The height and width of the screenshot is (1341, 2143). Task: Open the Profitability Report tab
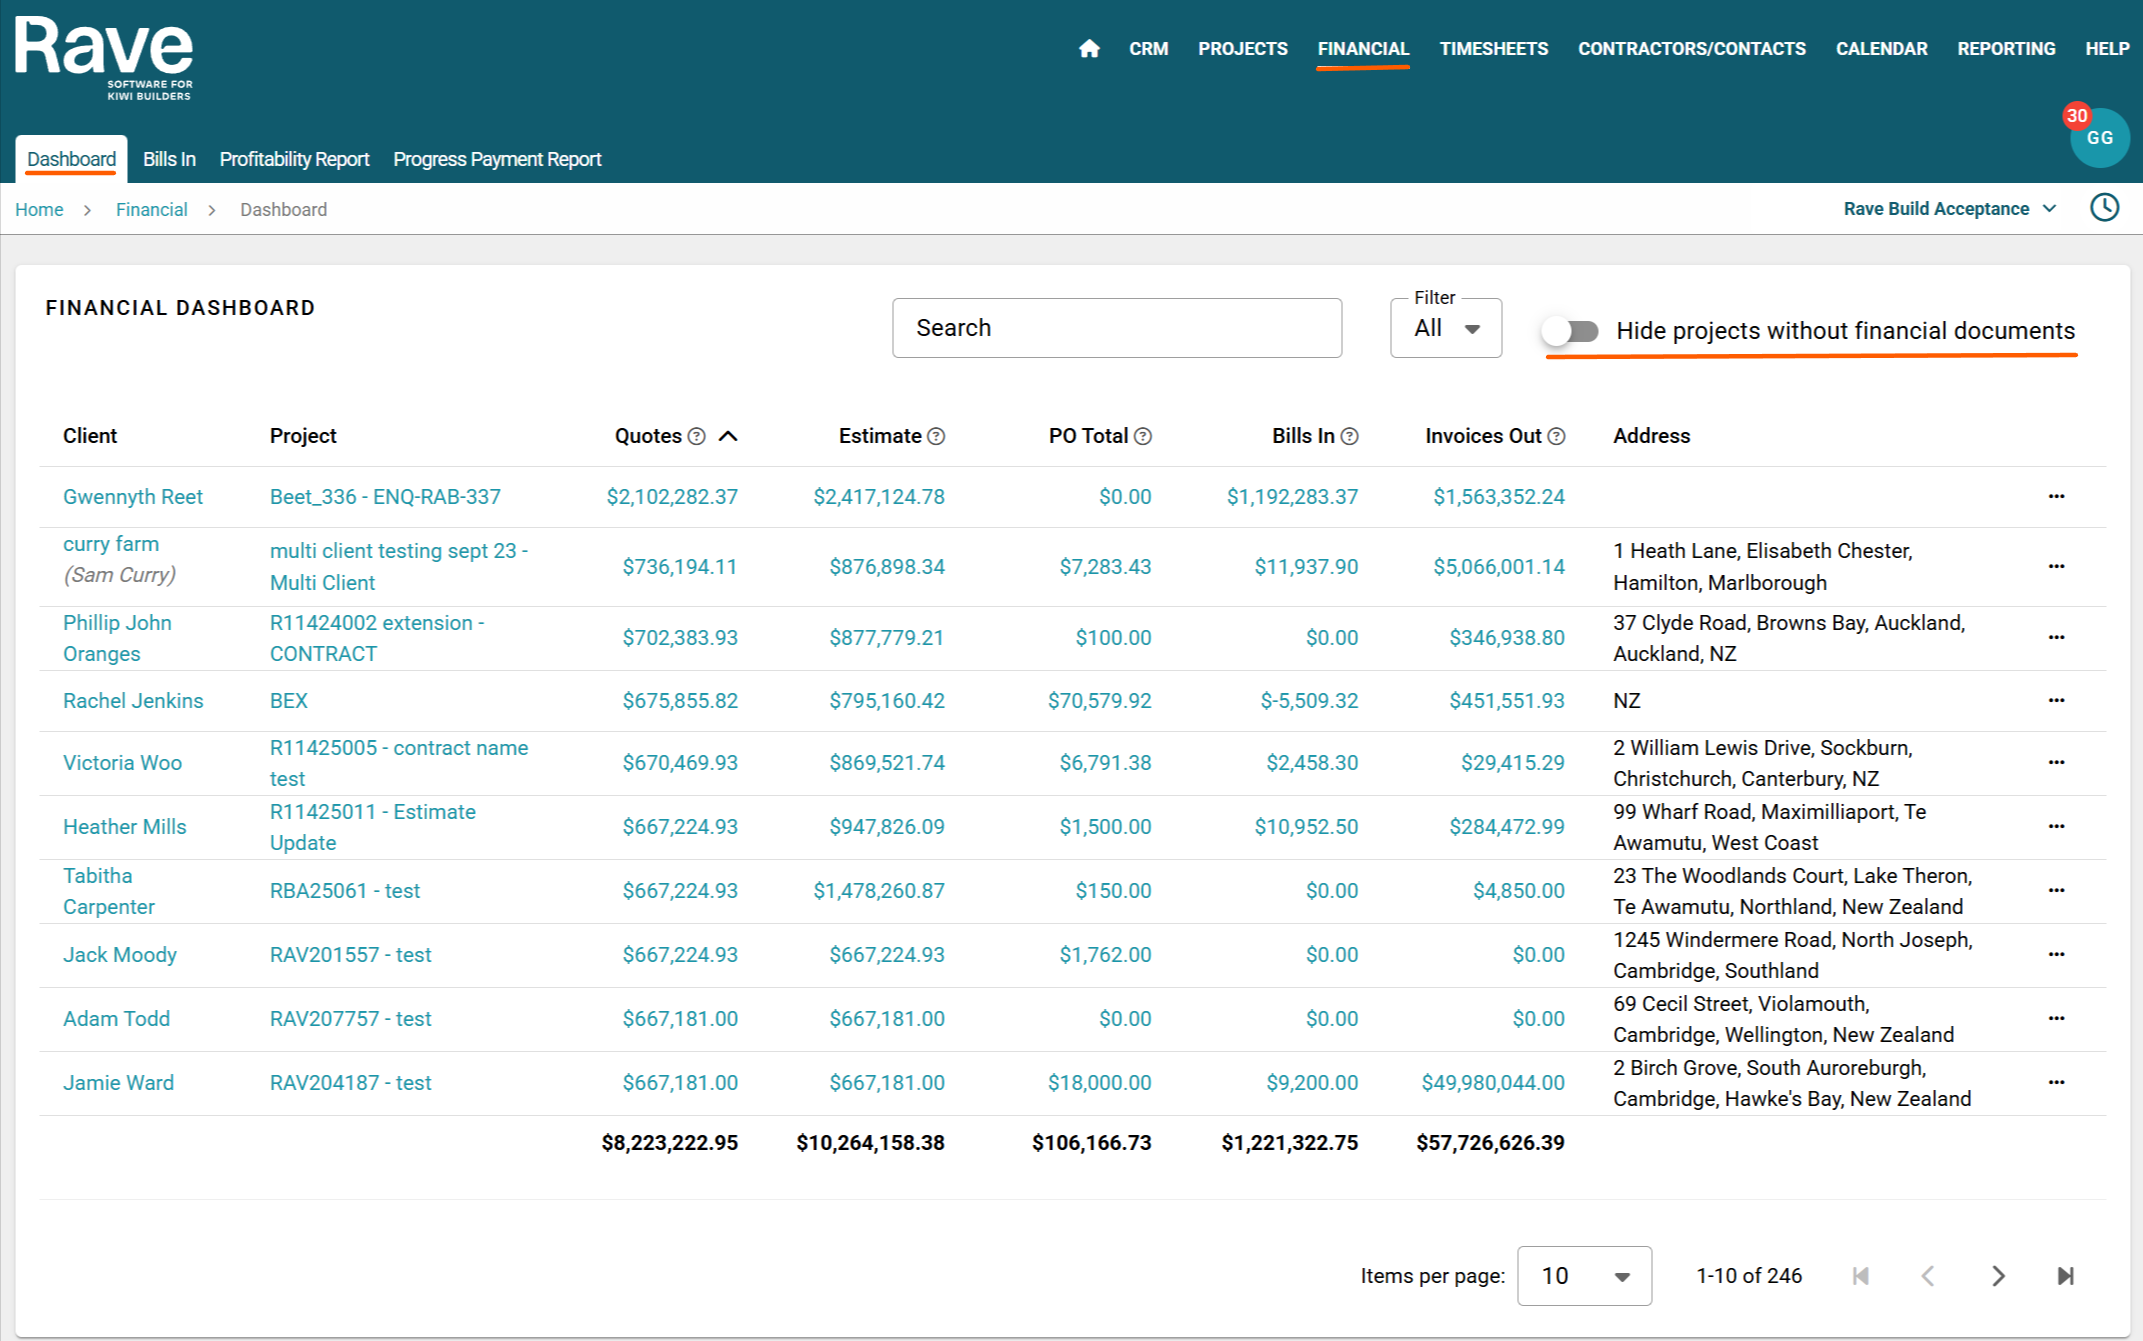pos(294,159)
